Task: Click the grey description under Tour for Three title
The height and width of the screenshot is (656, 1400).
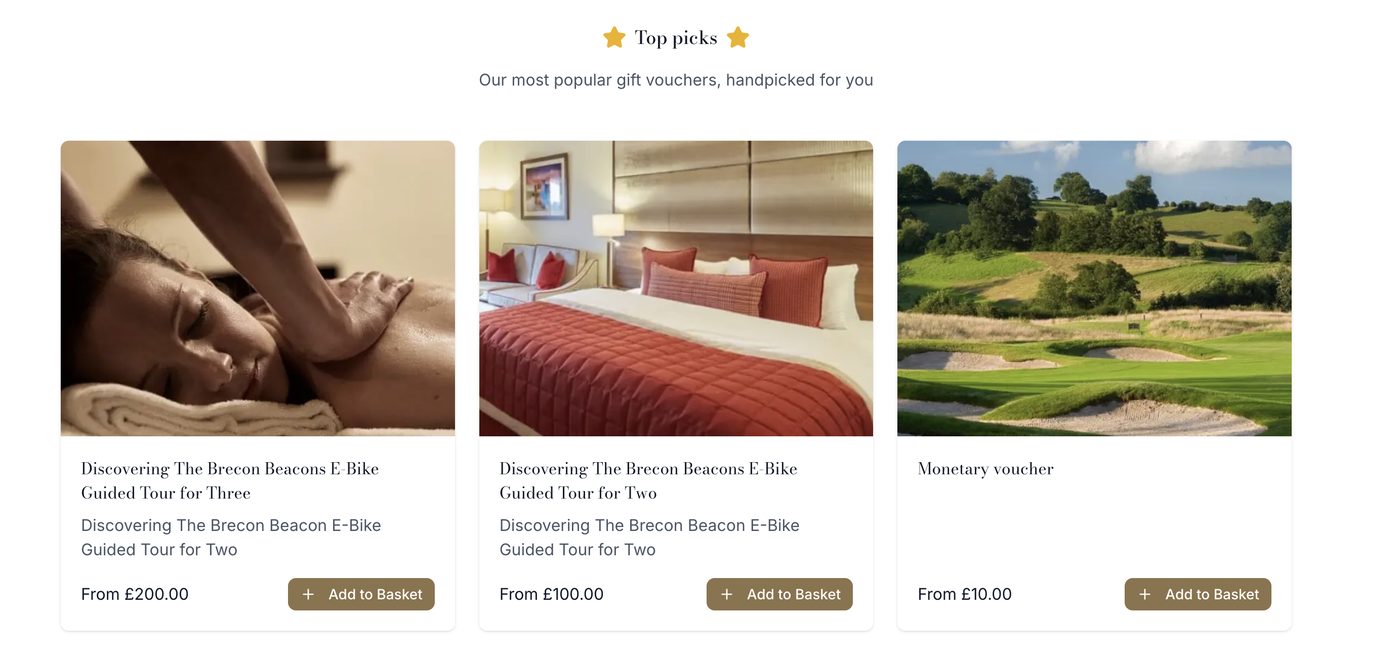Action: coord(231,537)
